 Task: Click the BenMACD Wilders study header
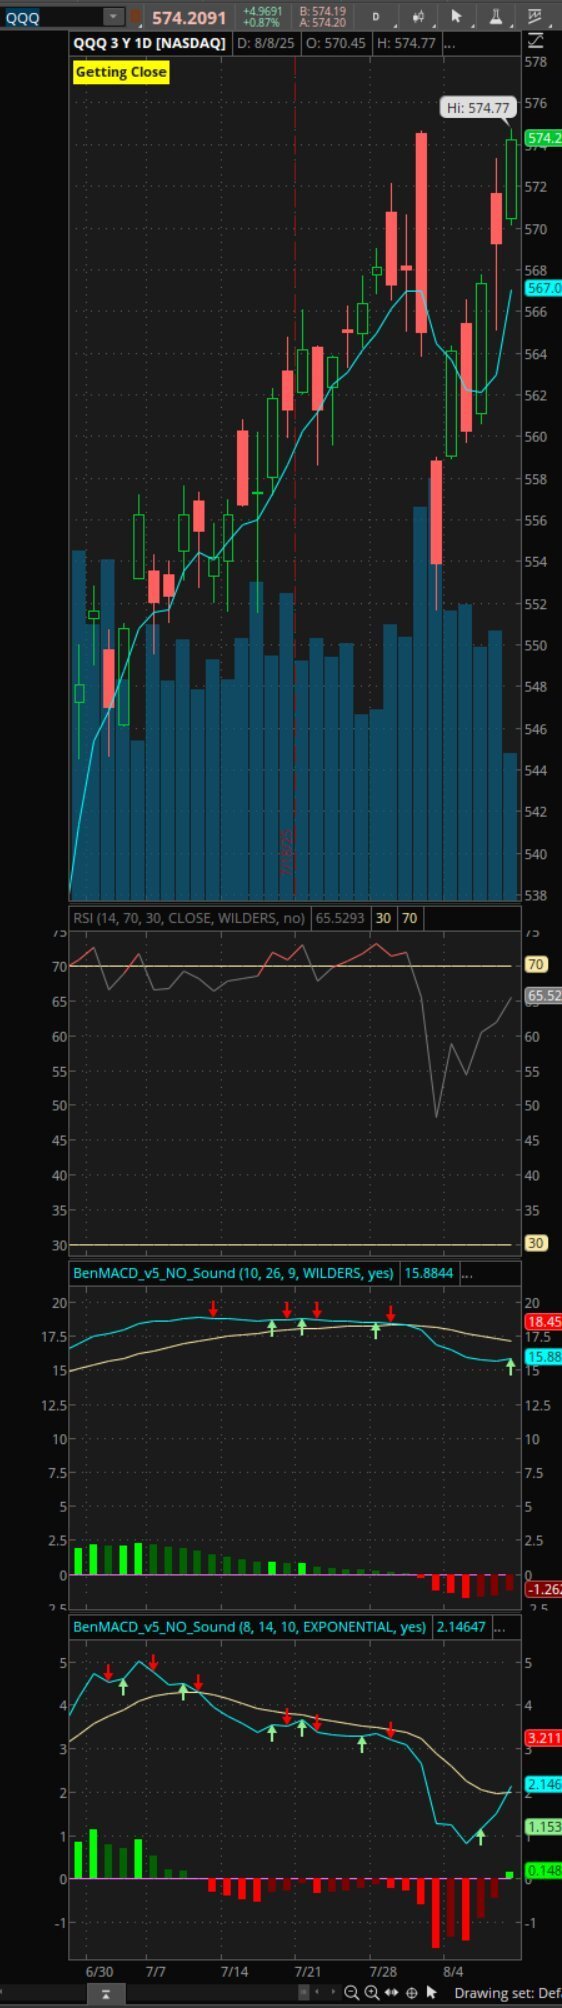(233, 1273)
